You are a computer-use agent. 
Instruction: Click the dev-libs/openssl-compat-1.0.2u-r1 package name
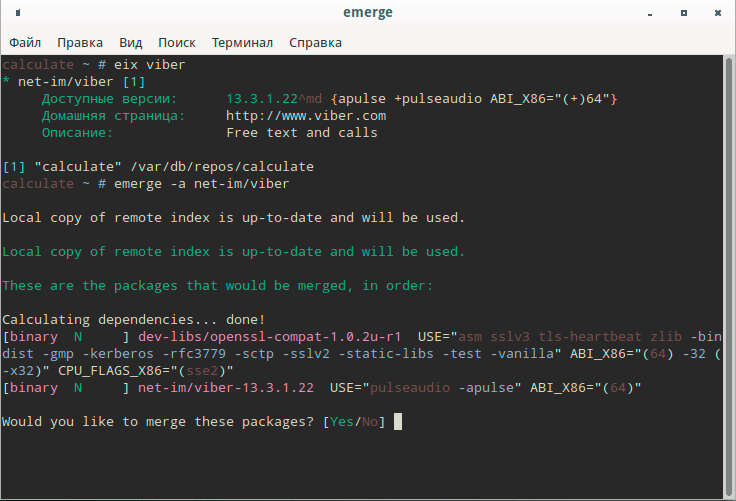269,337
